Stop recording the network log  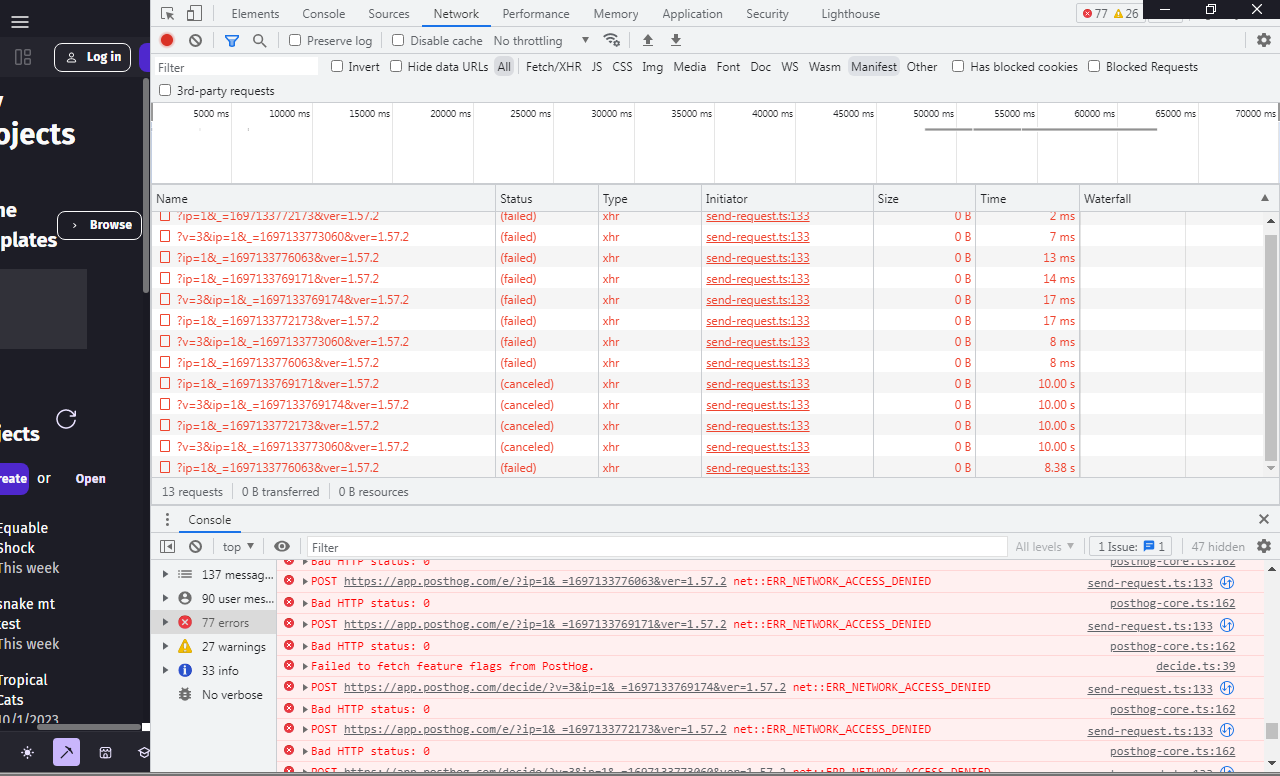click(x=166, y=40)
